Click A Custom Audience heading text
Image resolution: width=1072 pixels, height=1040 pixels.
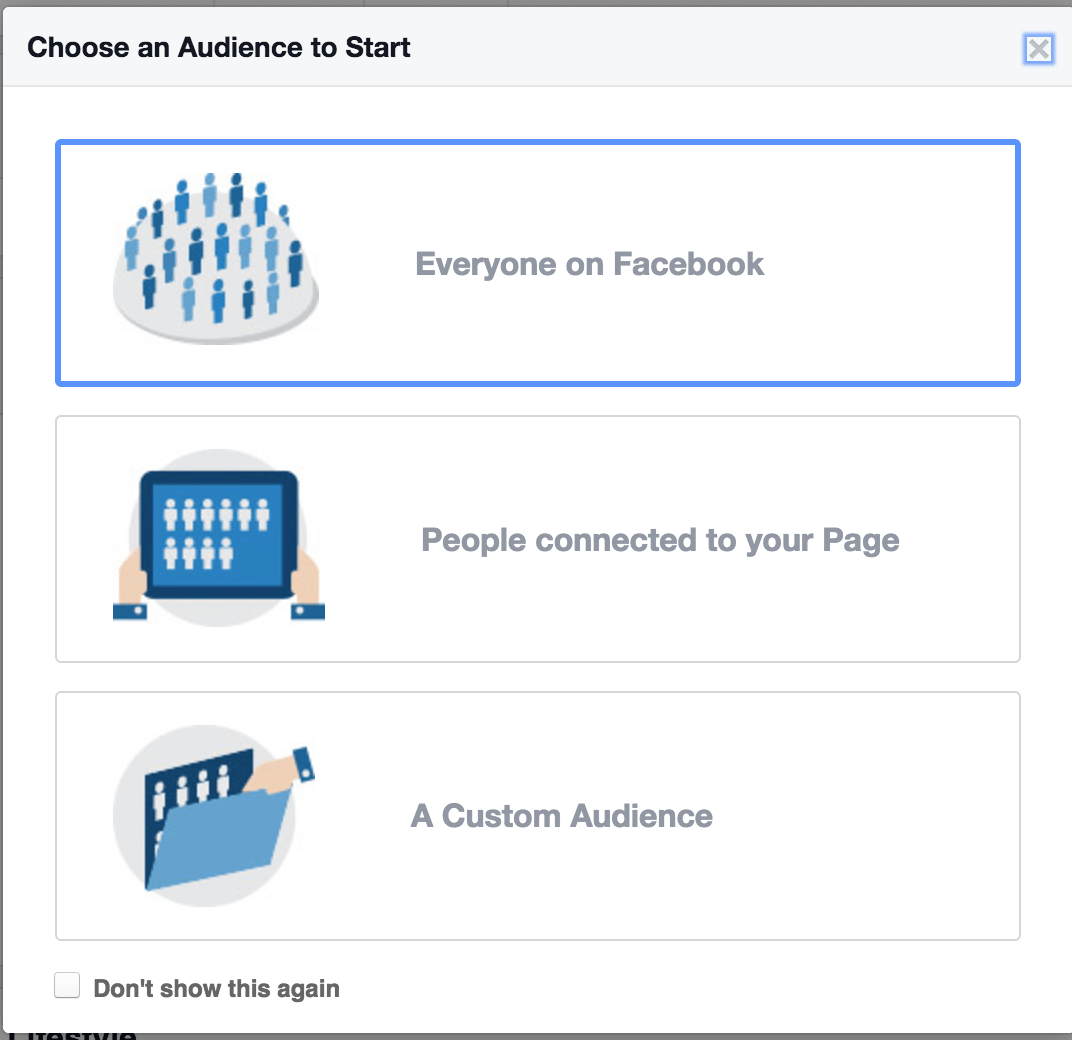(x=562, y=816)
